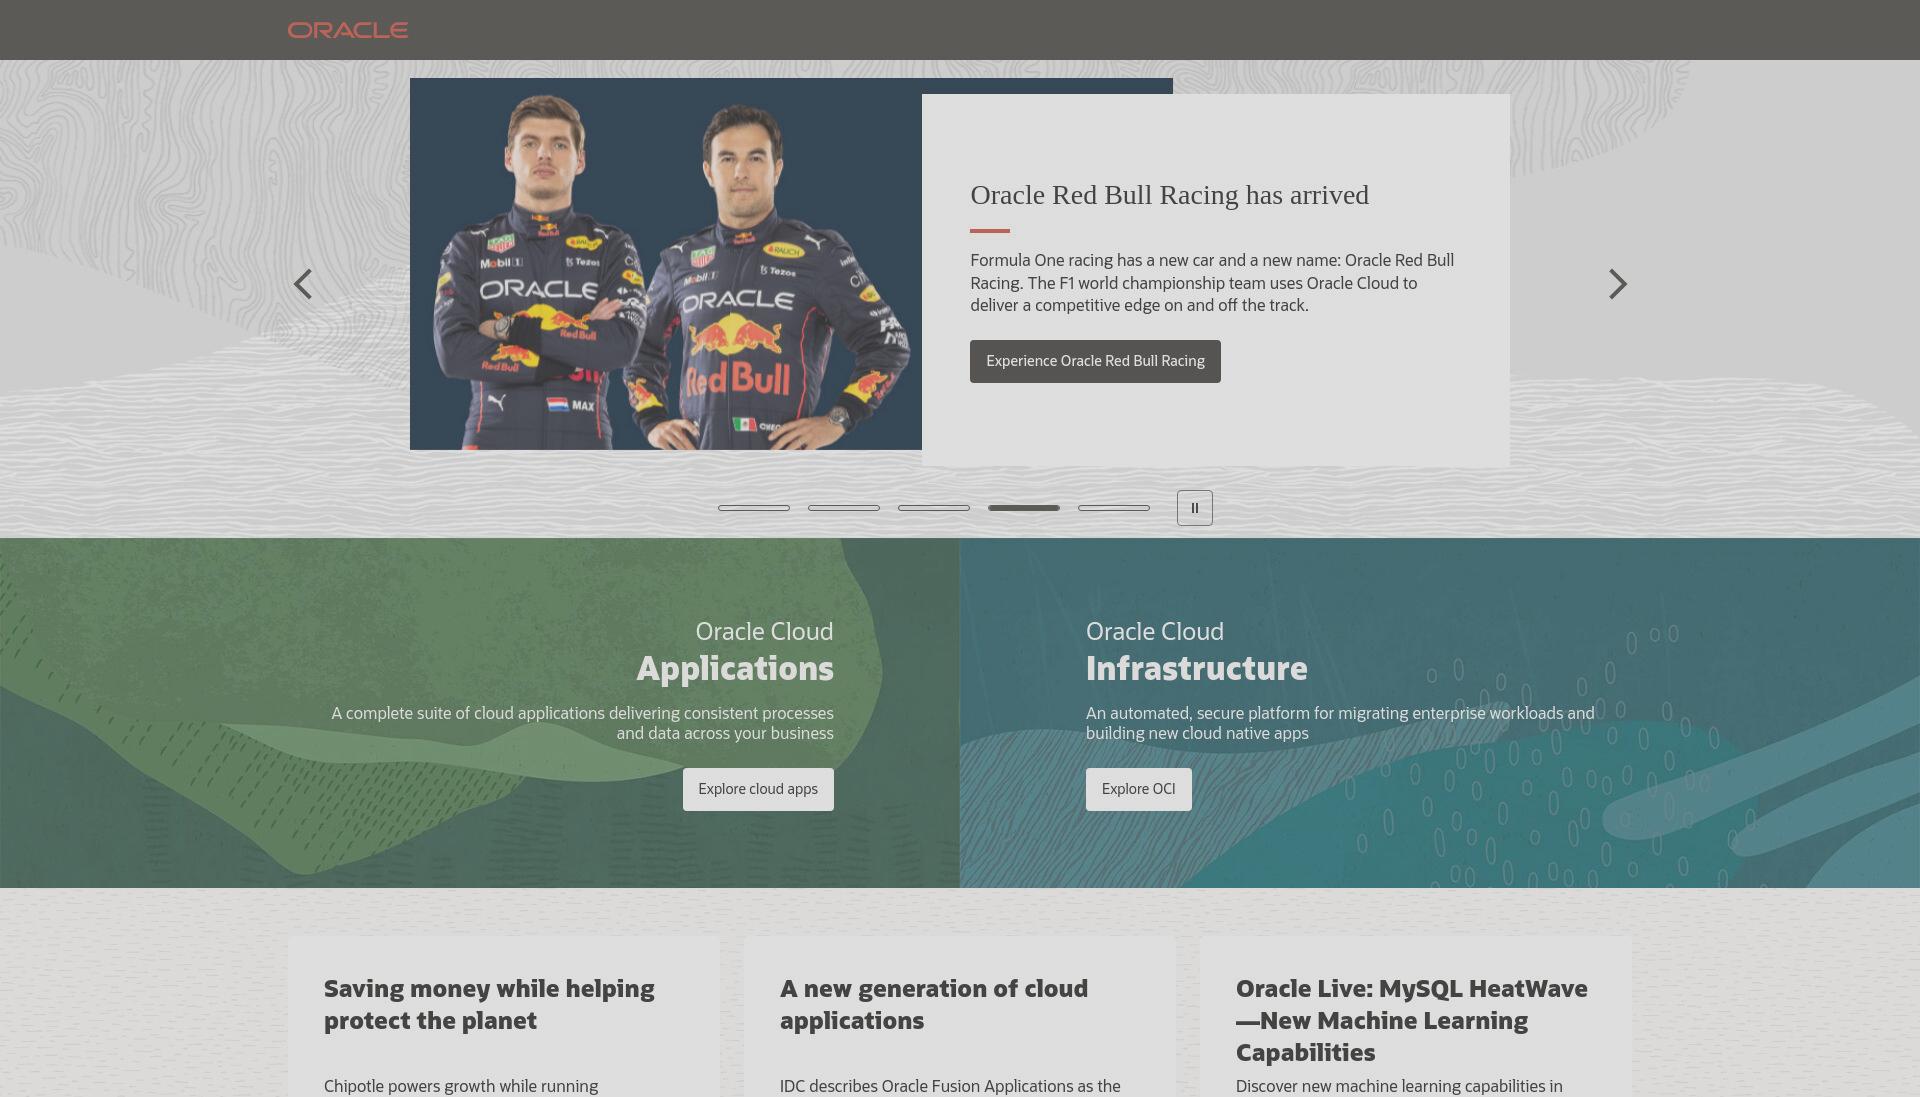Go to previous carousel slide arrow
The height and width of the screenshot is (1097, 1920).
click(x=303, y=284)
